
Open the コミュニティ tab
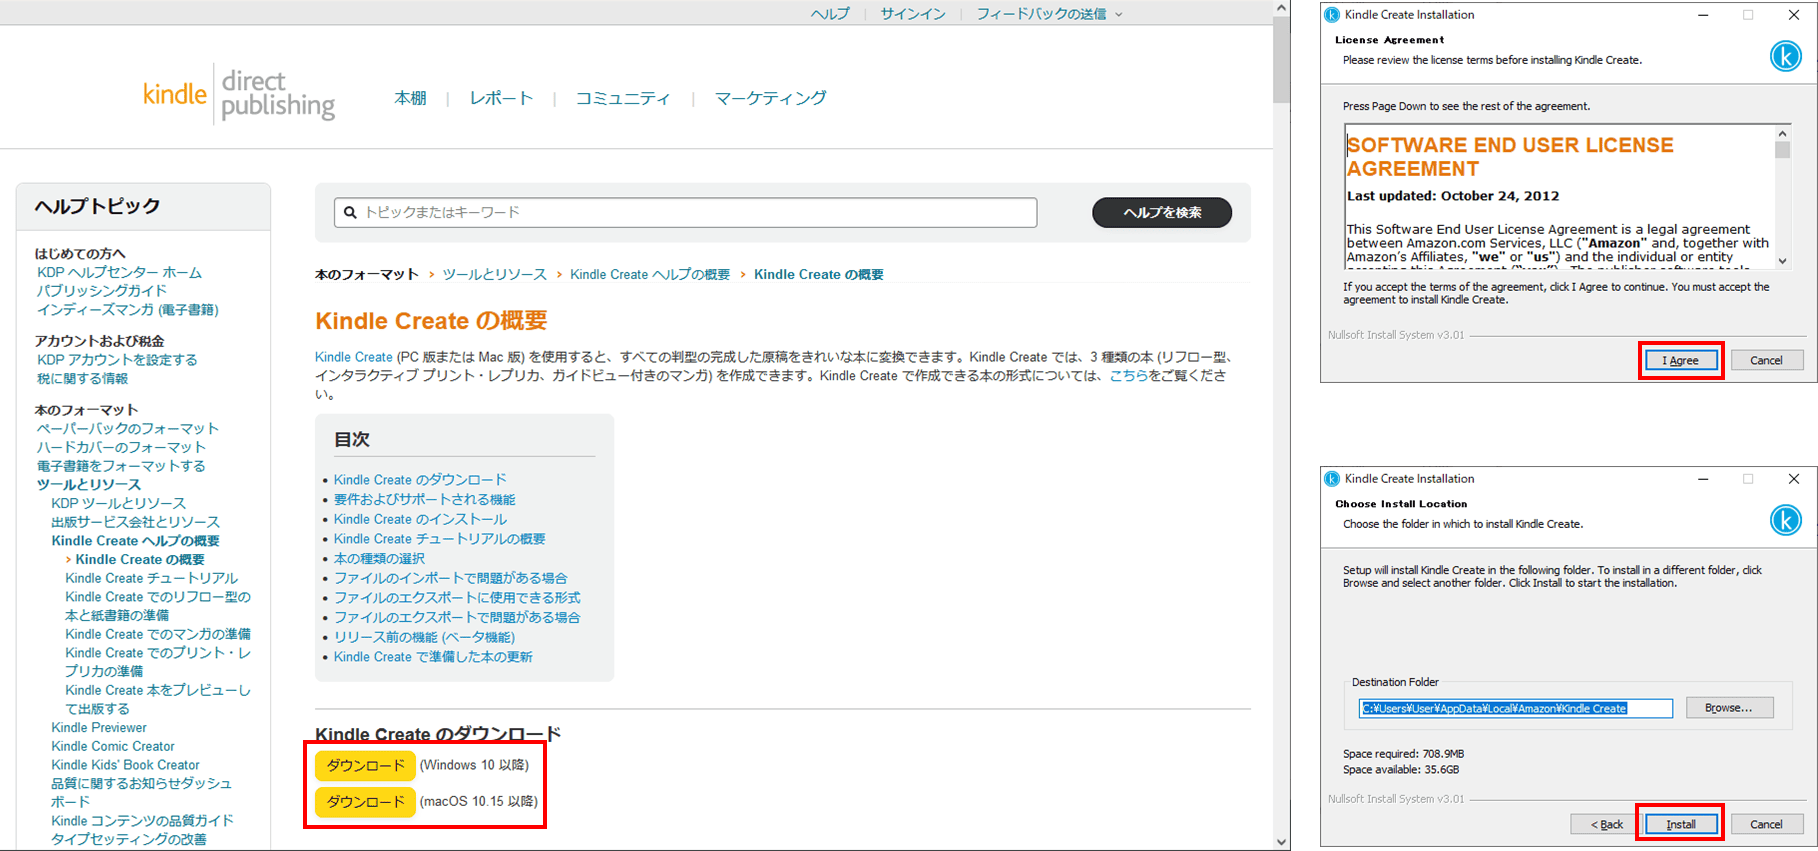coord(623,98)
